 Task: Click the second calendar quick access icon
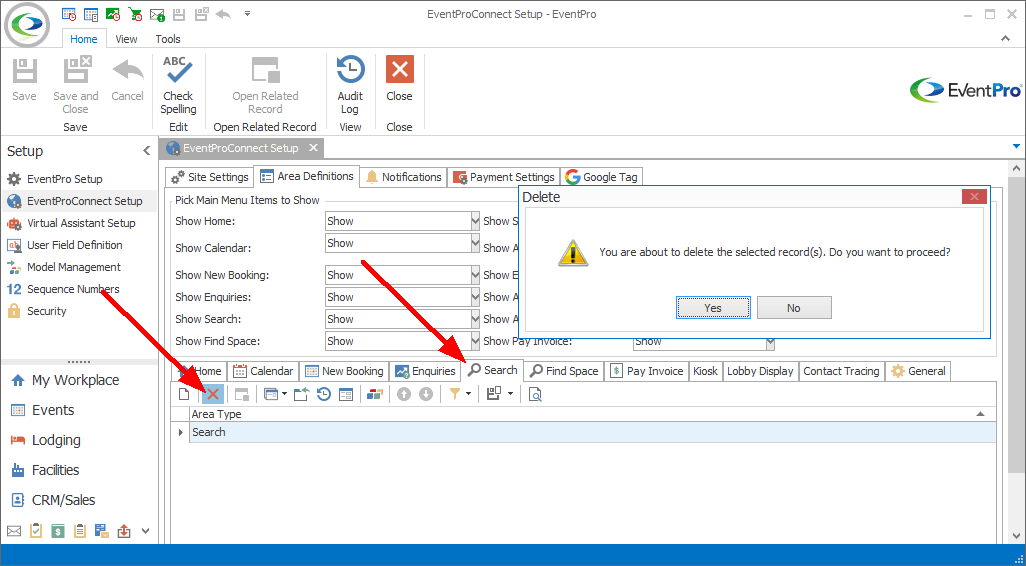(91, 13)
